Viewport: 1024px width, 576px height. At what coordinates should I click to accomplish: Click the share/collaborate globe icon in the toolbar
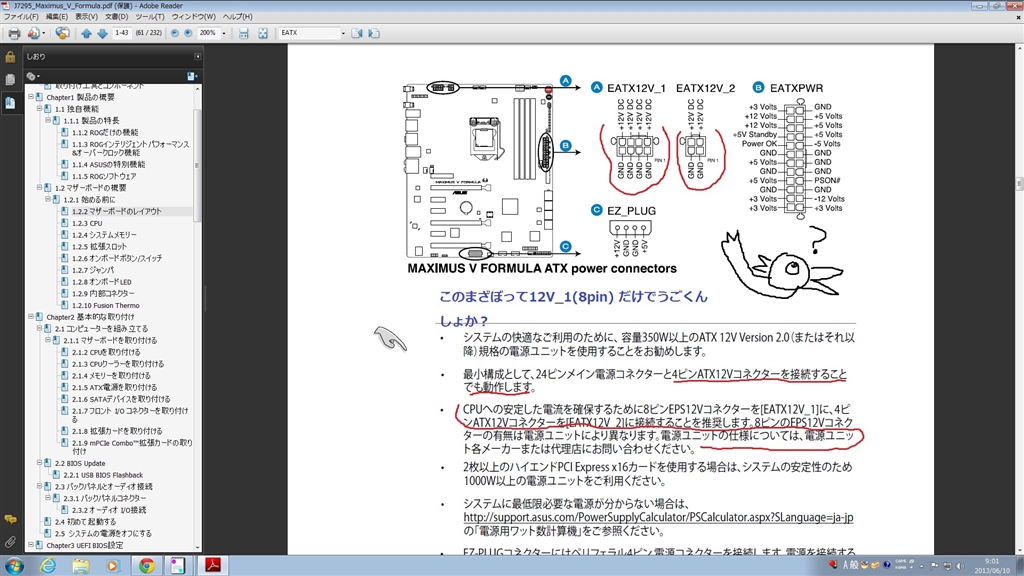(x=62, y=33)
